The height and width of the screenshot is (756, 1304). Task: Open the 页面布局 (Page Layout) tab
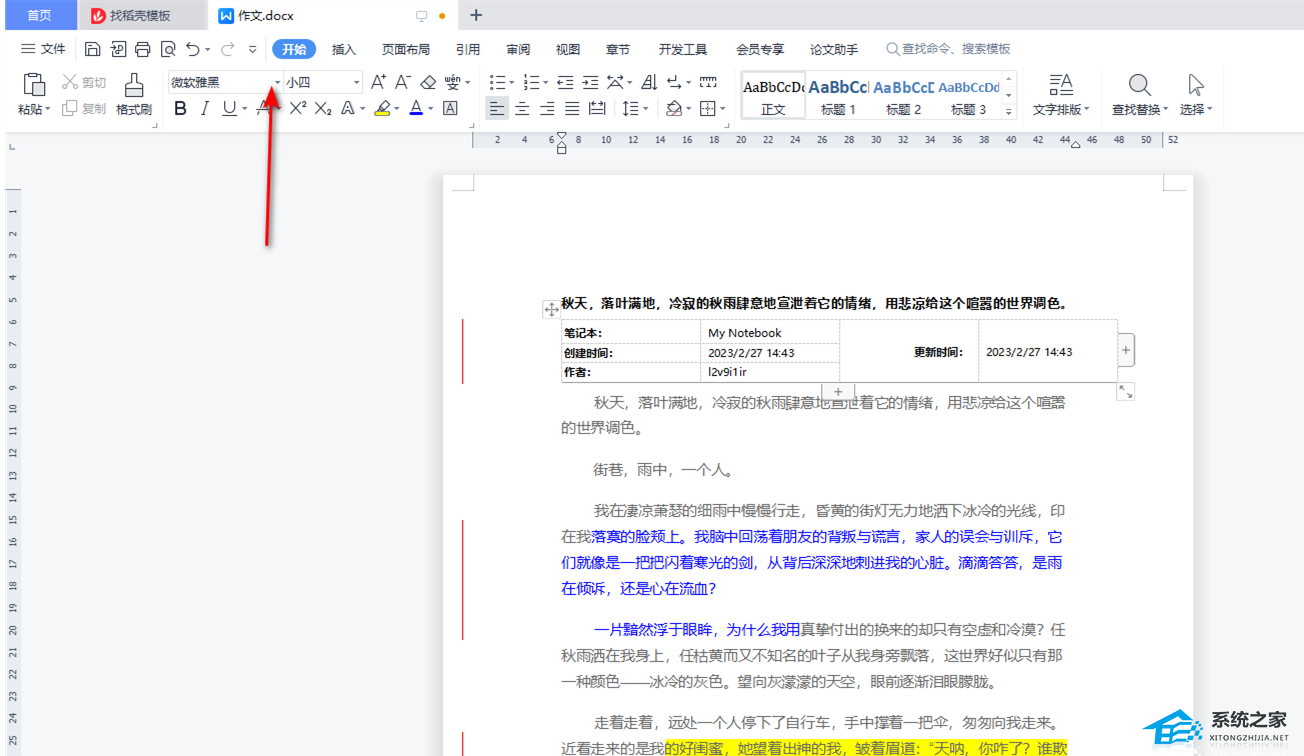click(406, 49)
